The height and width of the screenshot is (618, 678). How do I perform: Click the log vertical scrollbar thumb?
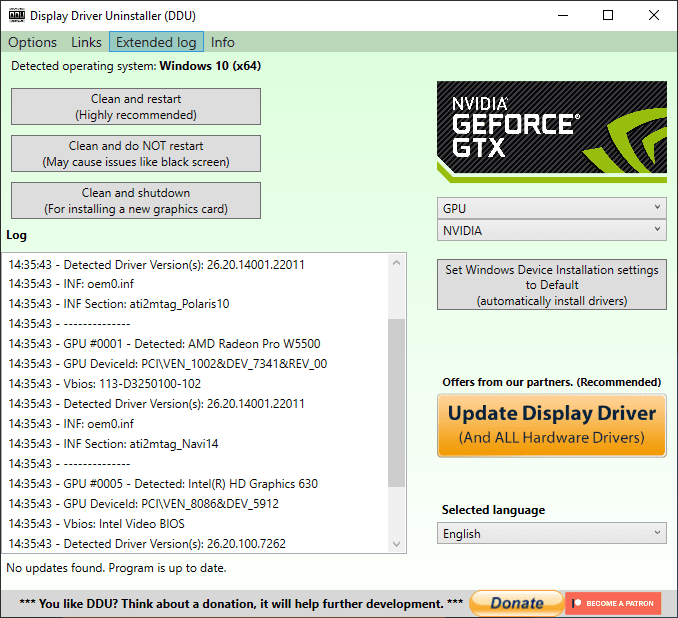397,403
